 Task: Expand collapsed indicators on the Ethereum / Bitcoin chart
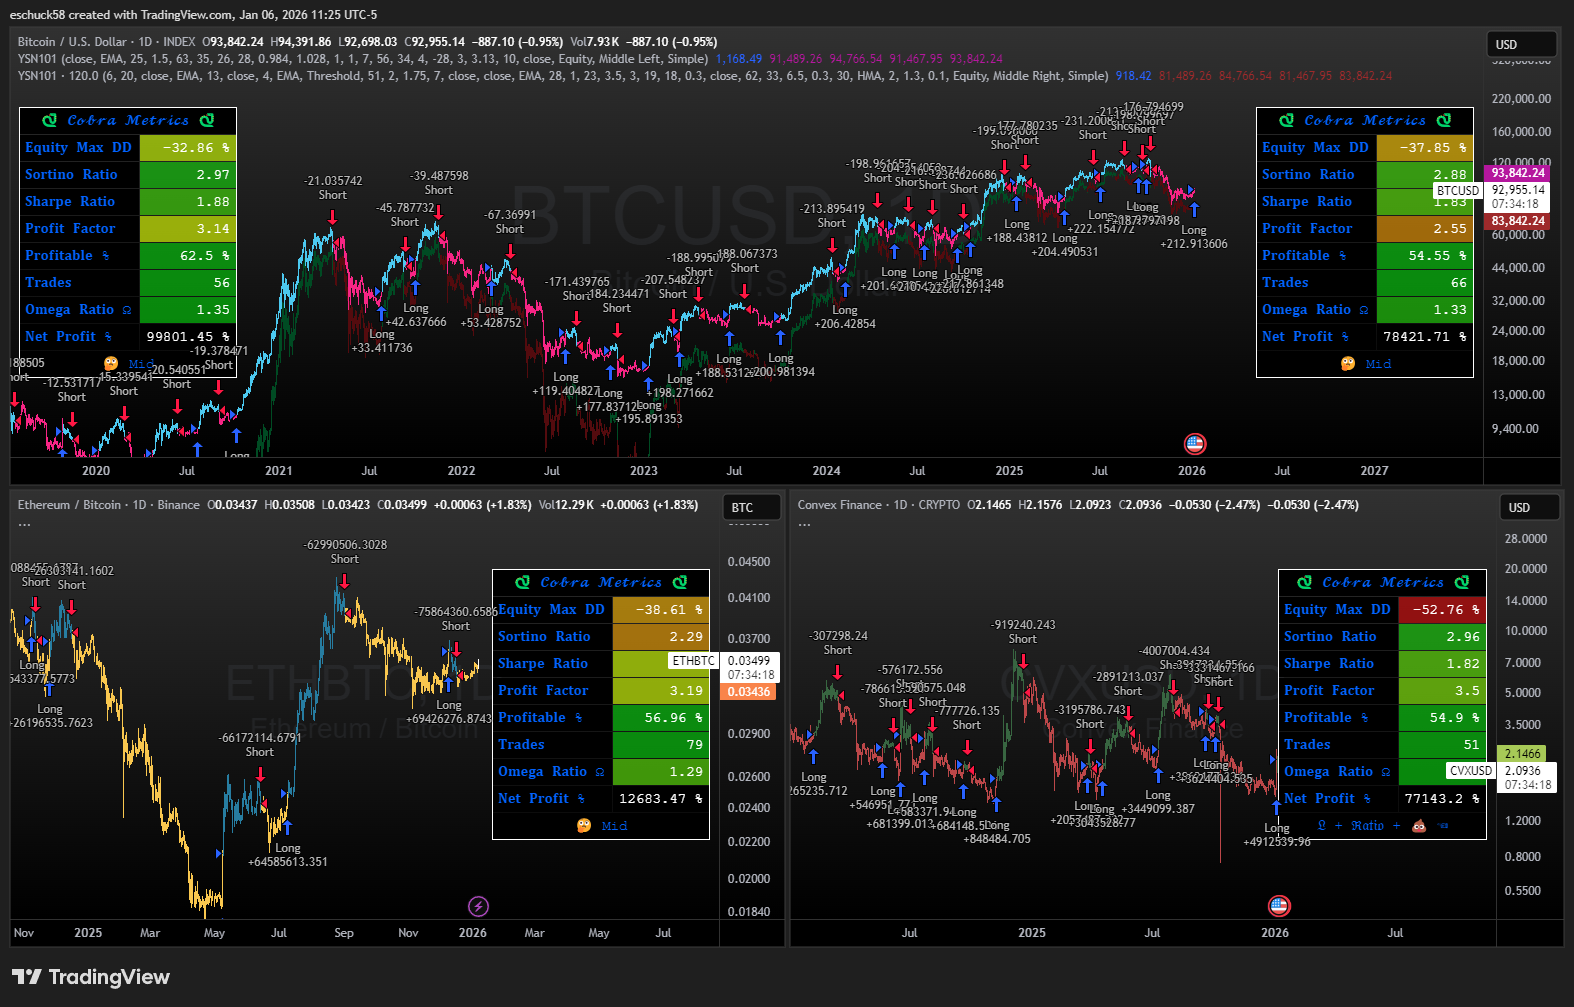tap(24, 524)
